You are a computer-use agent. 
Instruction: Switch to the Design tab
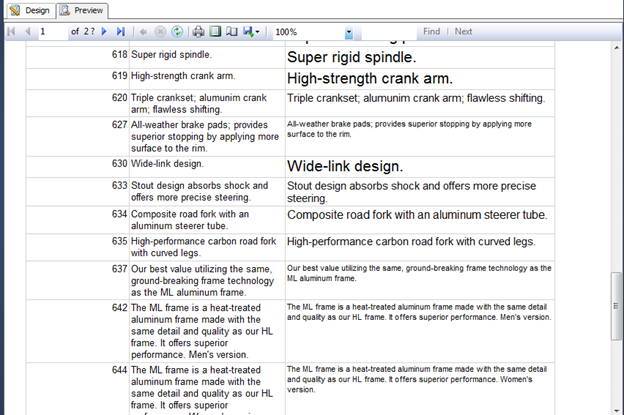(x=30, y=10)
